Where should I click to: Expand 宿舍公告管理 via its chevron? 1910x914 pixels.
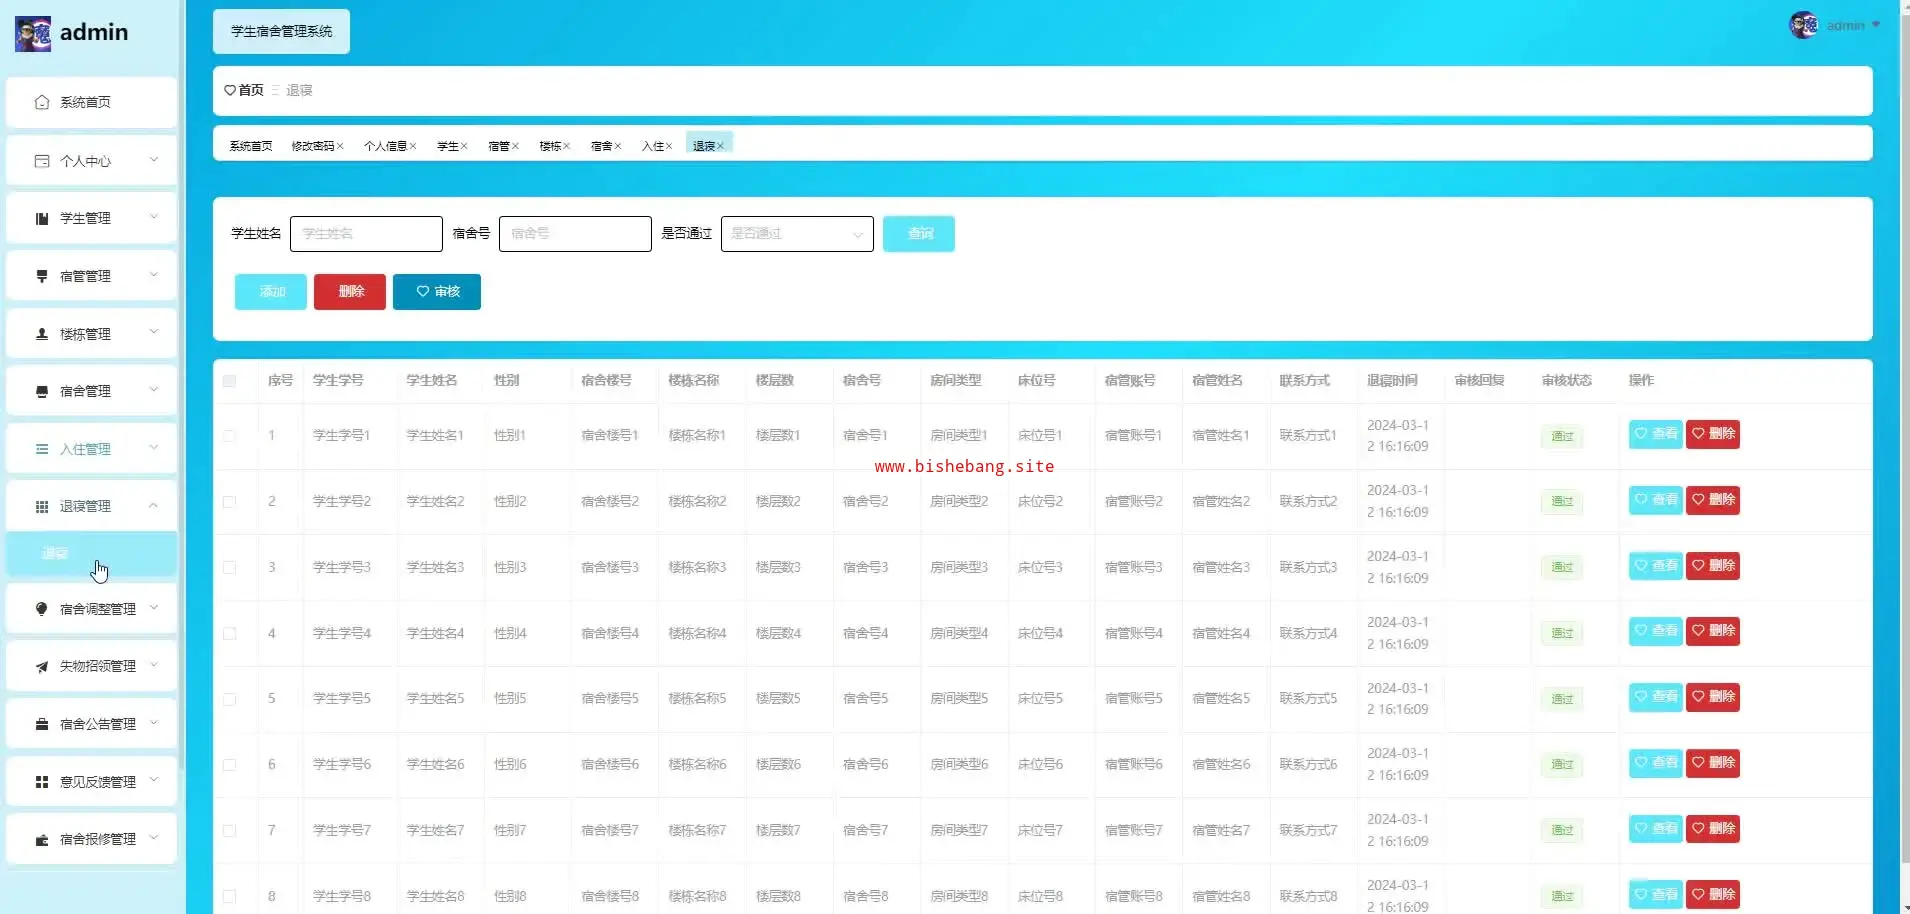click(153, 723)
